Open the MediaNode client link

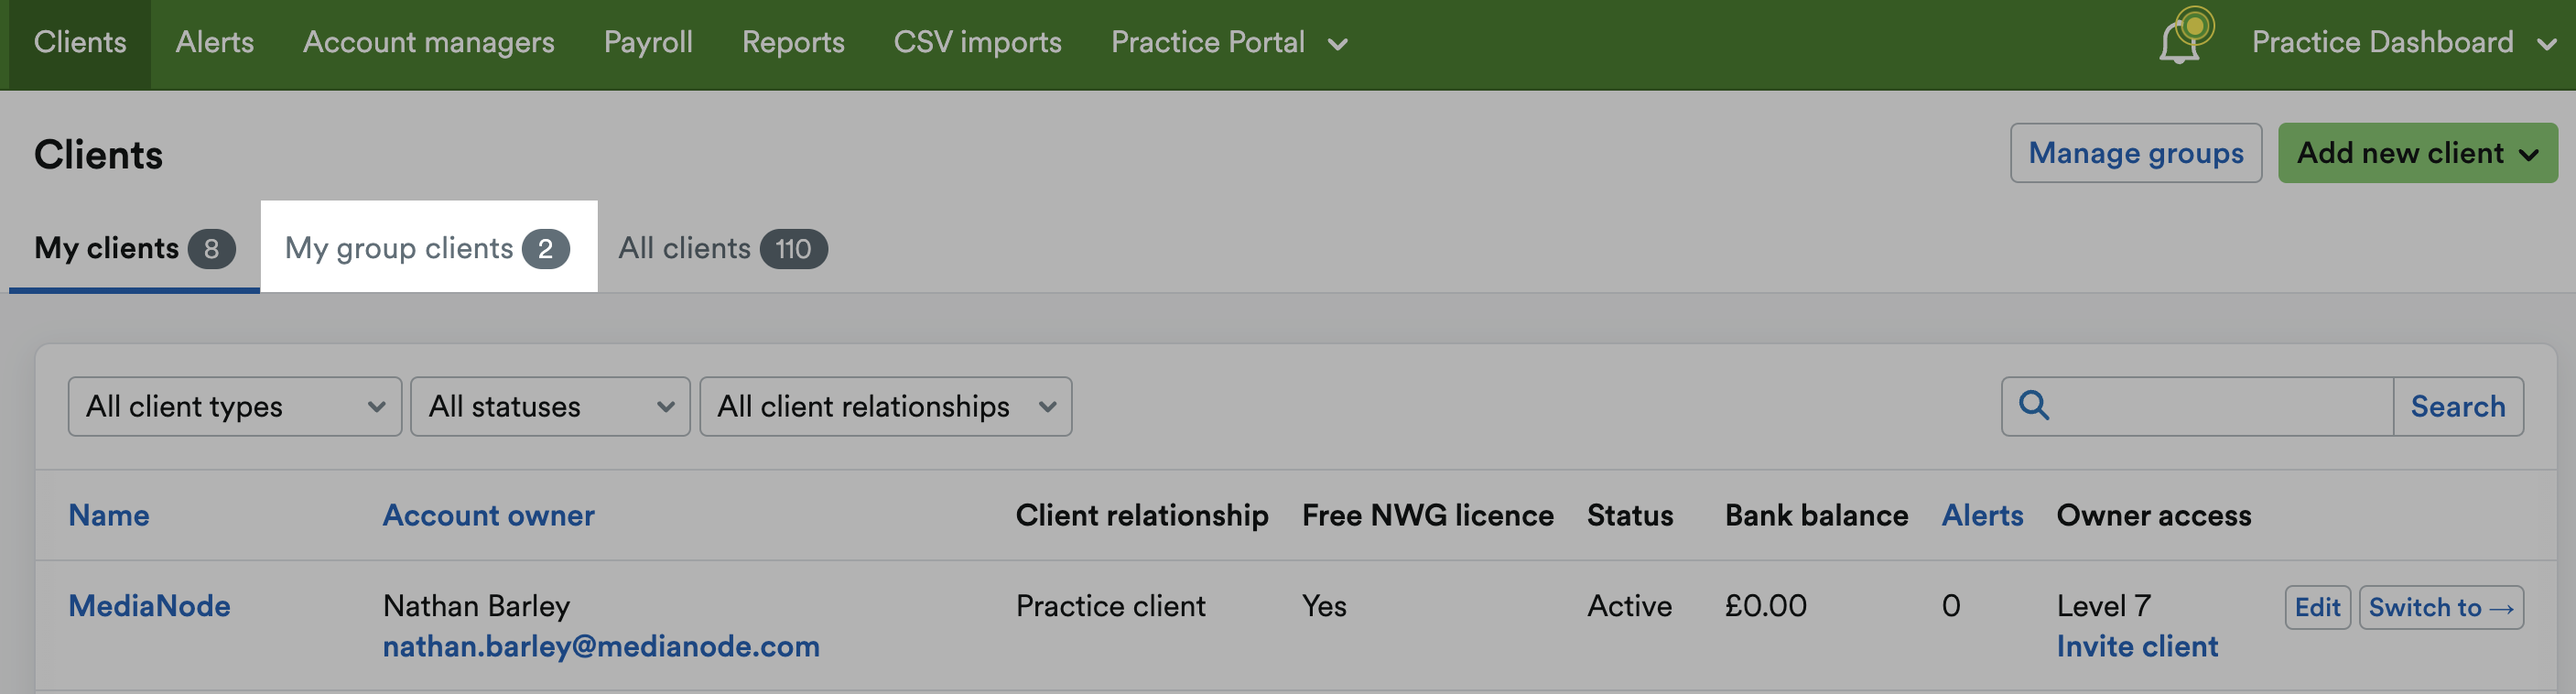(149, 606)
